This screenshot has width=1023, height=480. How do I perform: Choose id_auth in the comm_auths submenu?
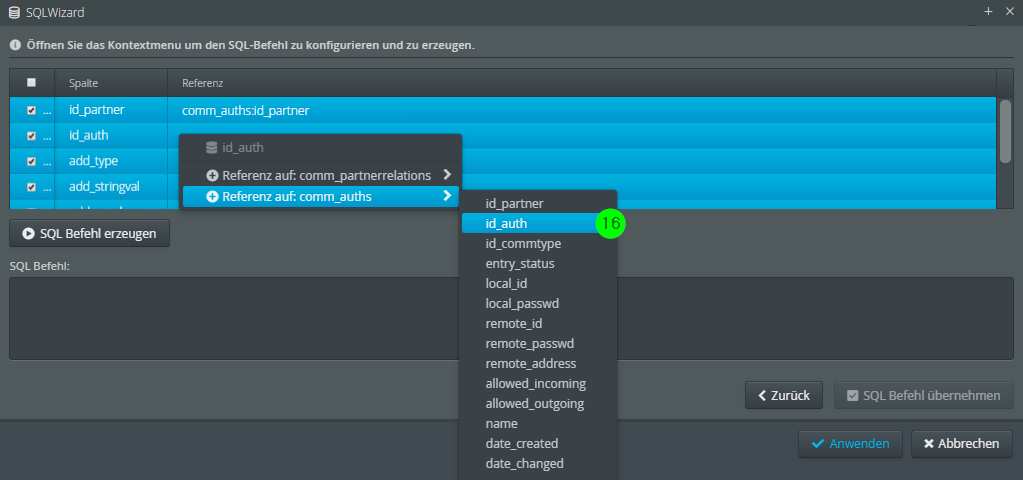[x=539, y=224]
